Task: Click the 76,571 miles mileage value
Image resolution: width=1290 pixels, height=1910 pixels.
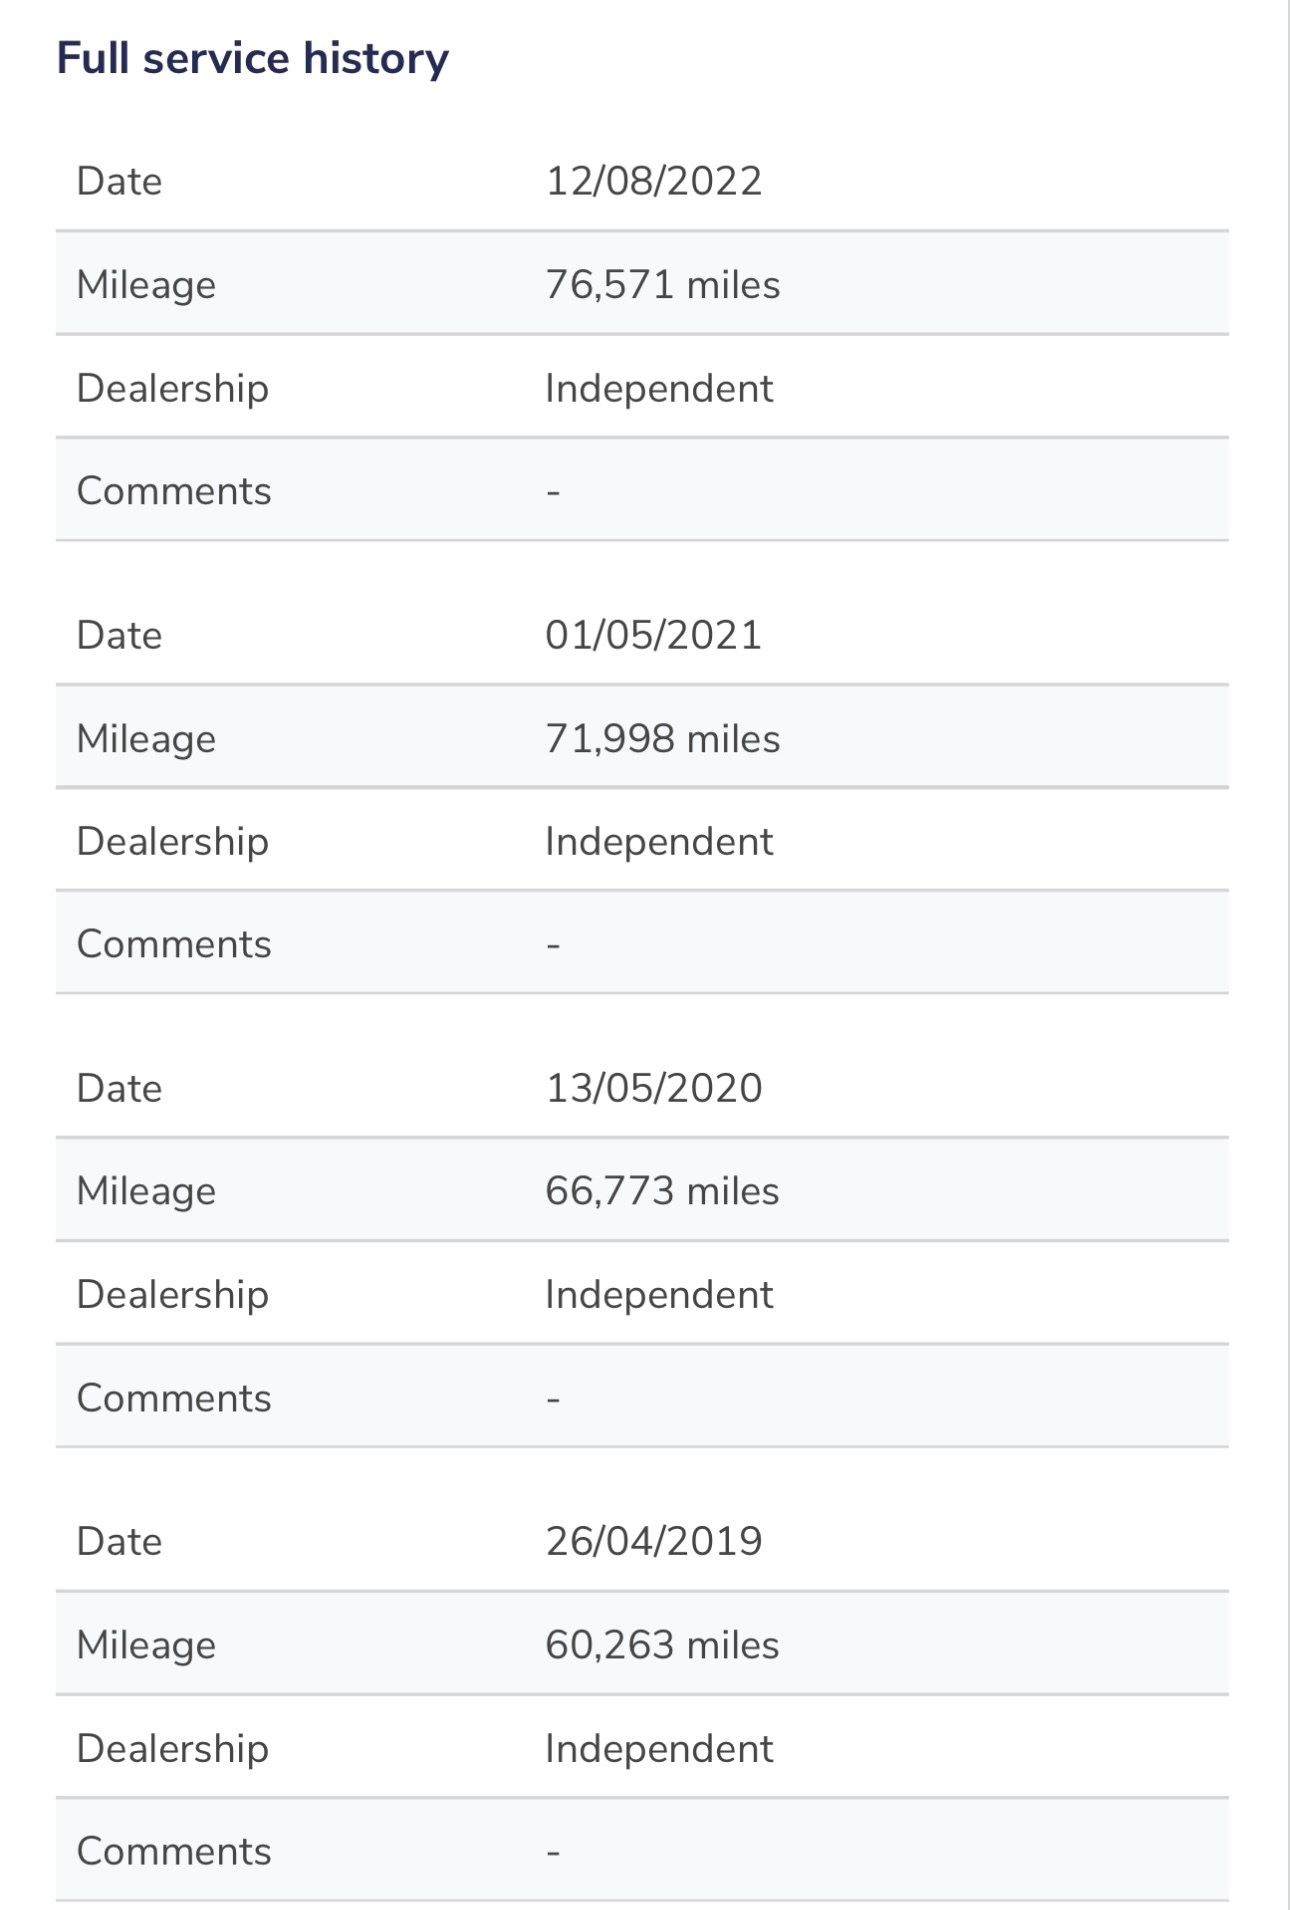Action: (662, 285)
